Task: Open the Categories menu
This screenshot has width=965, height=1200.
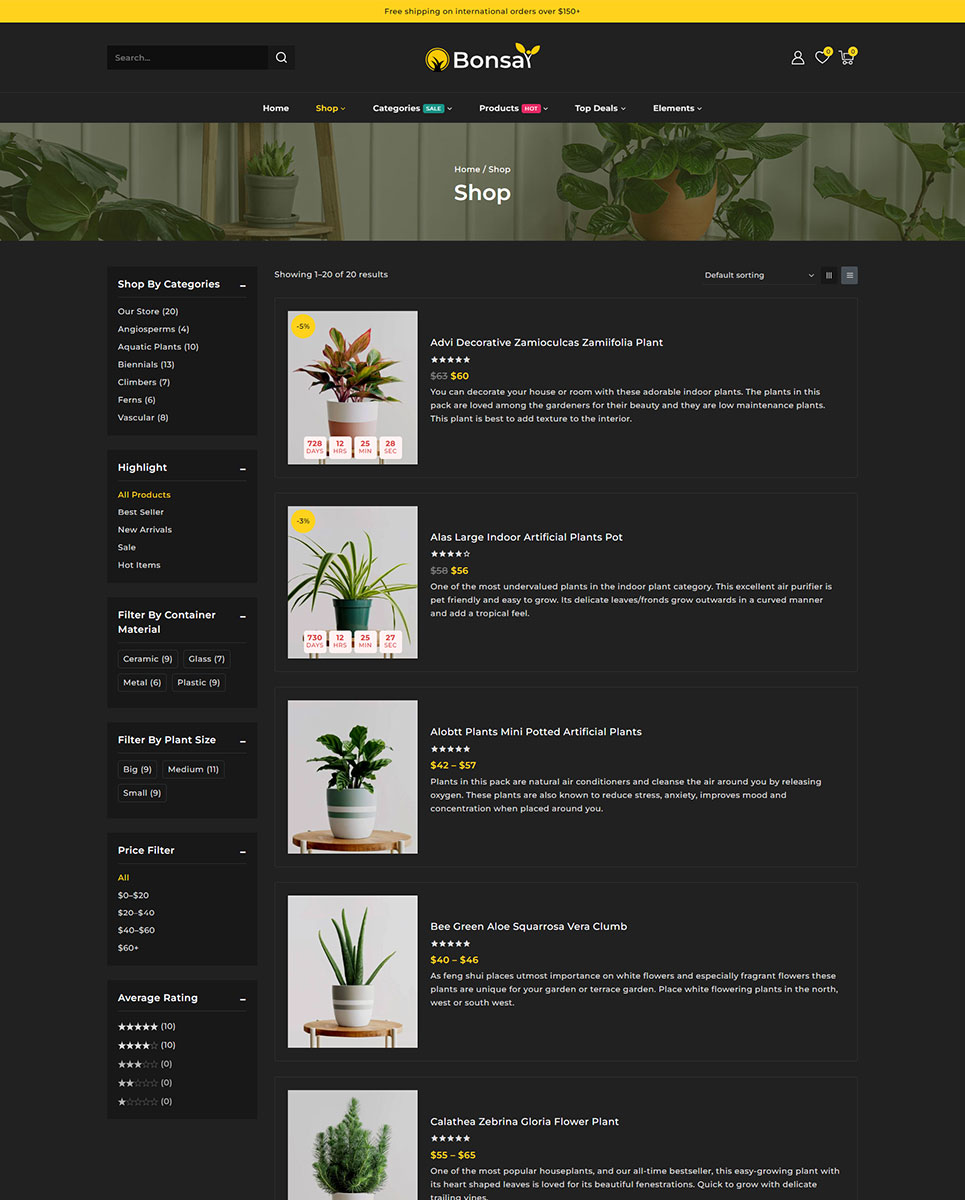Action: coord(412,108)
